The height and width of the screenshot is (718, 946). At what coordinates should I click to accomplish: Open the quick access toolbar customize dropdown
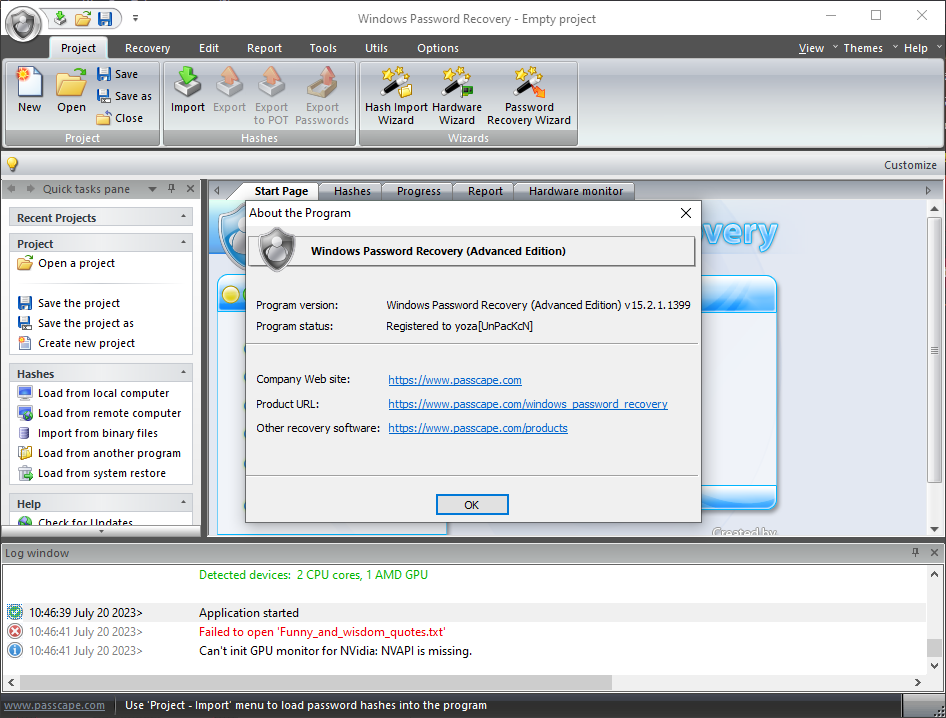click(136, 18)
